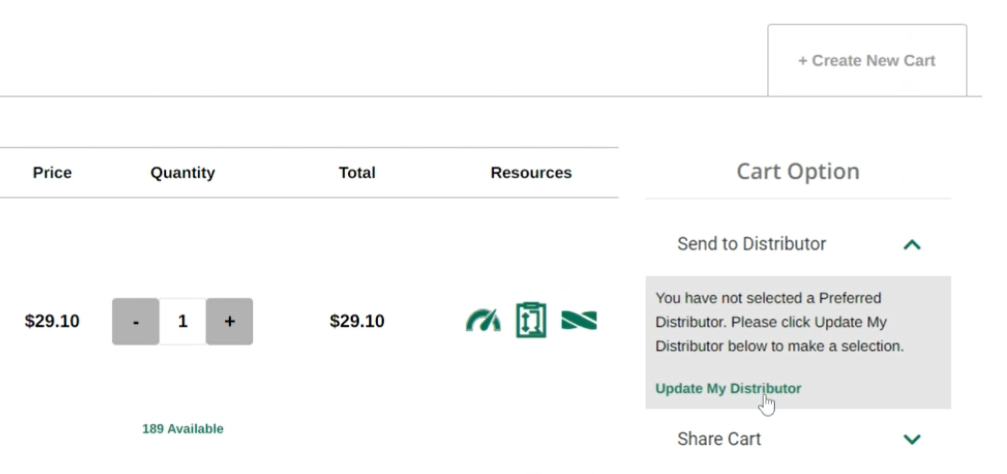Select the Share Cart section title
This screenshot has width=1007, height=474.
pos(719,439)
